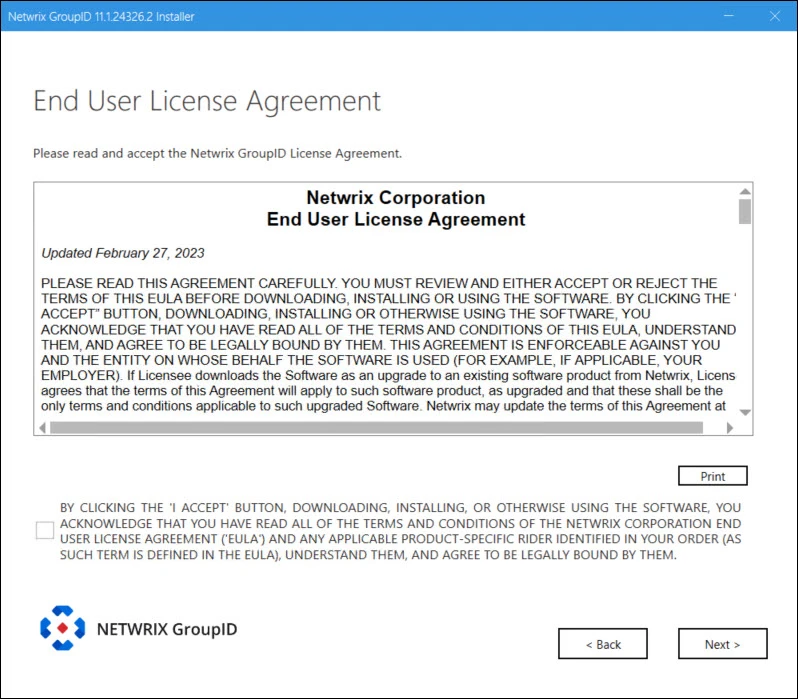Image resolution: width=798 pixels, height=699 pixels.
Task: Go to the previous step with Back
Action: pyautogui.click(x=603, y=644)
